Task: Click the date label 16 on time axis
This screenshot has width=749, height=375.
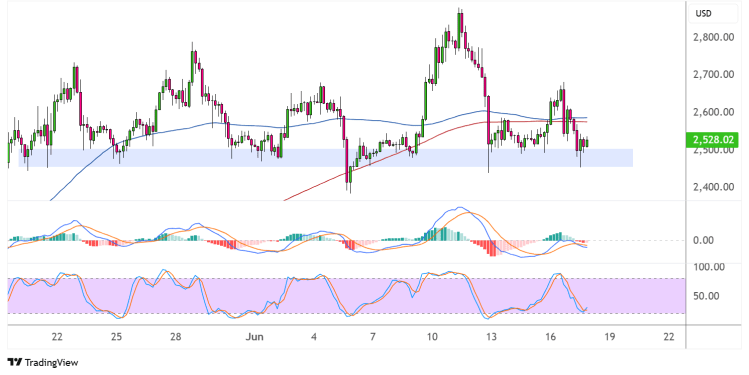Action: (550, 337)
